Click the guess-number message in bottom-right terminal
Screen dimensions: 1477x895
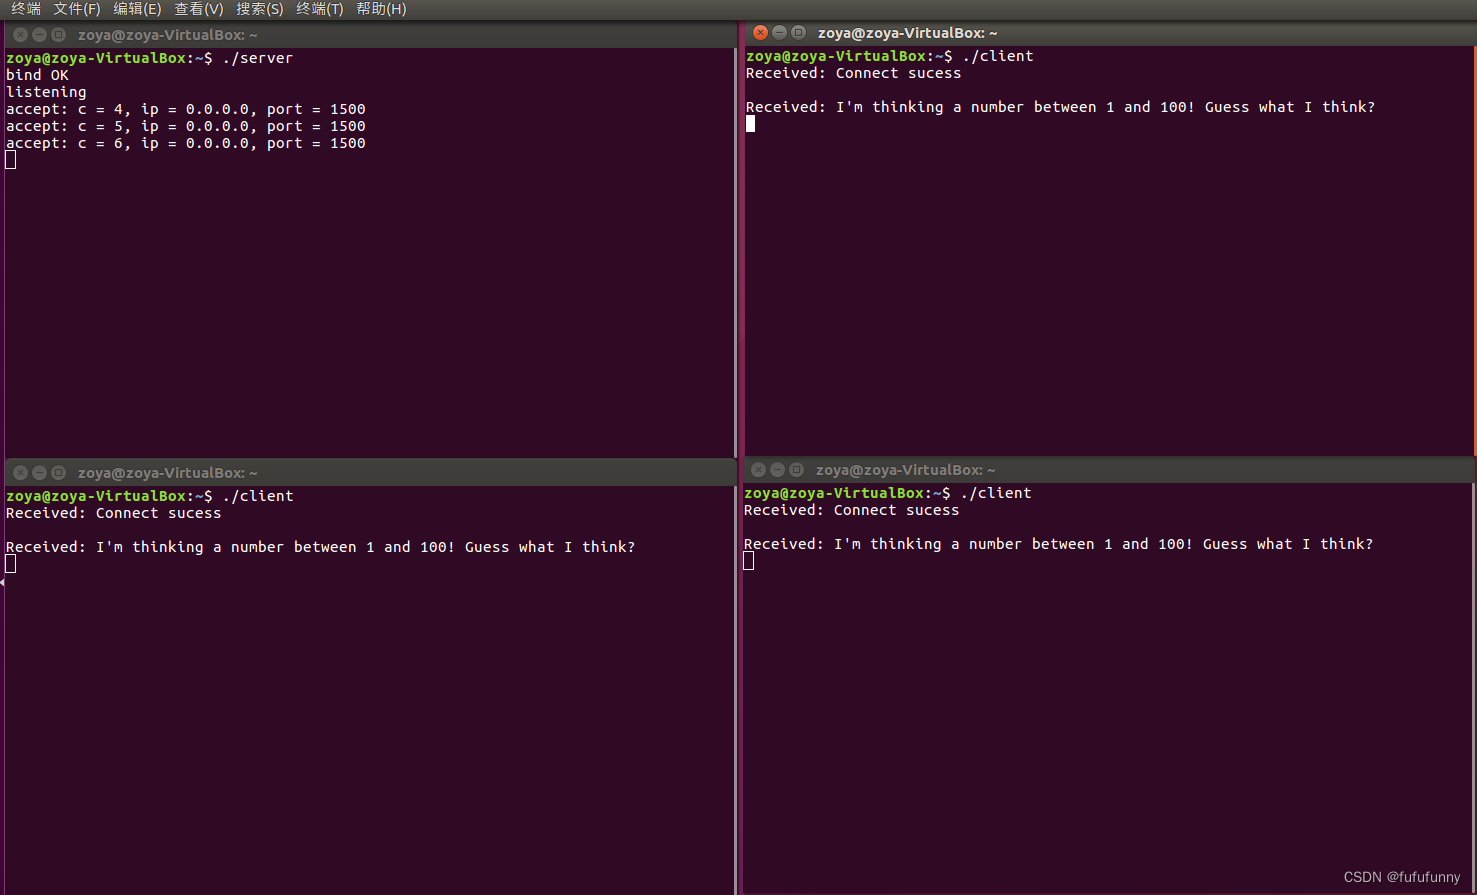[1058, 544]
